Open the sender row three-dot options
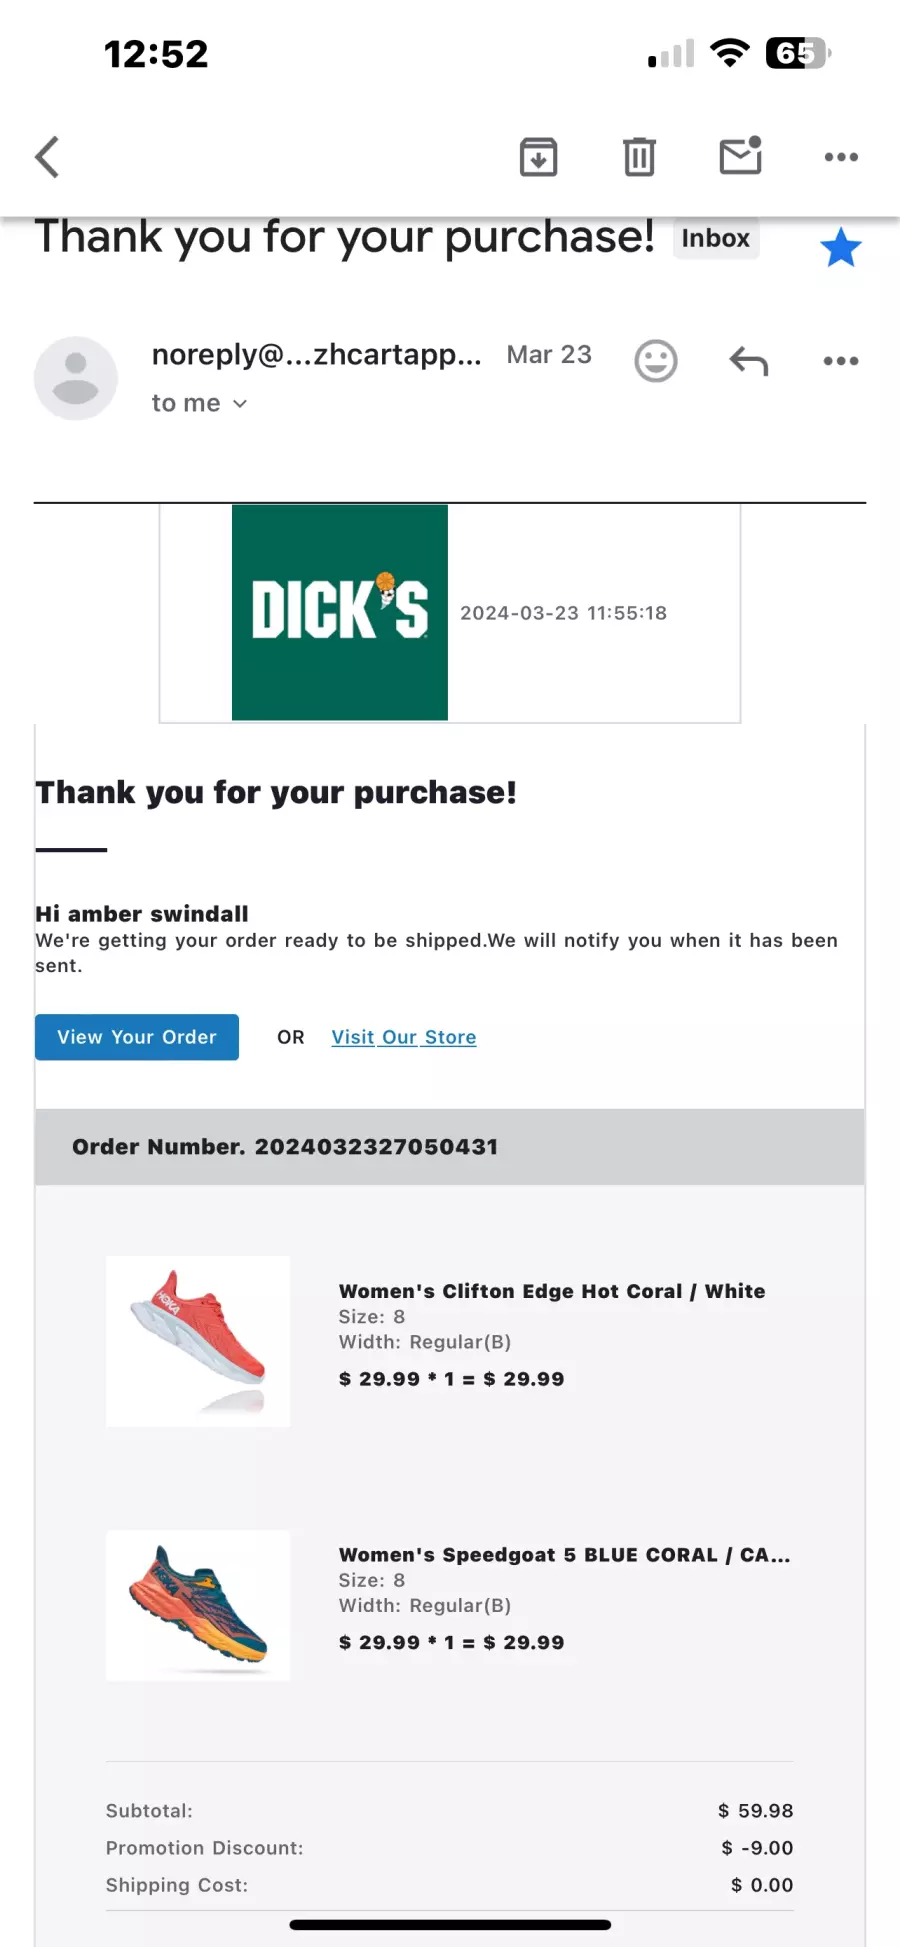The image size is (900, 1947). click(841, 361)
